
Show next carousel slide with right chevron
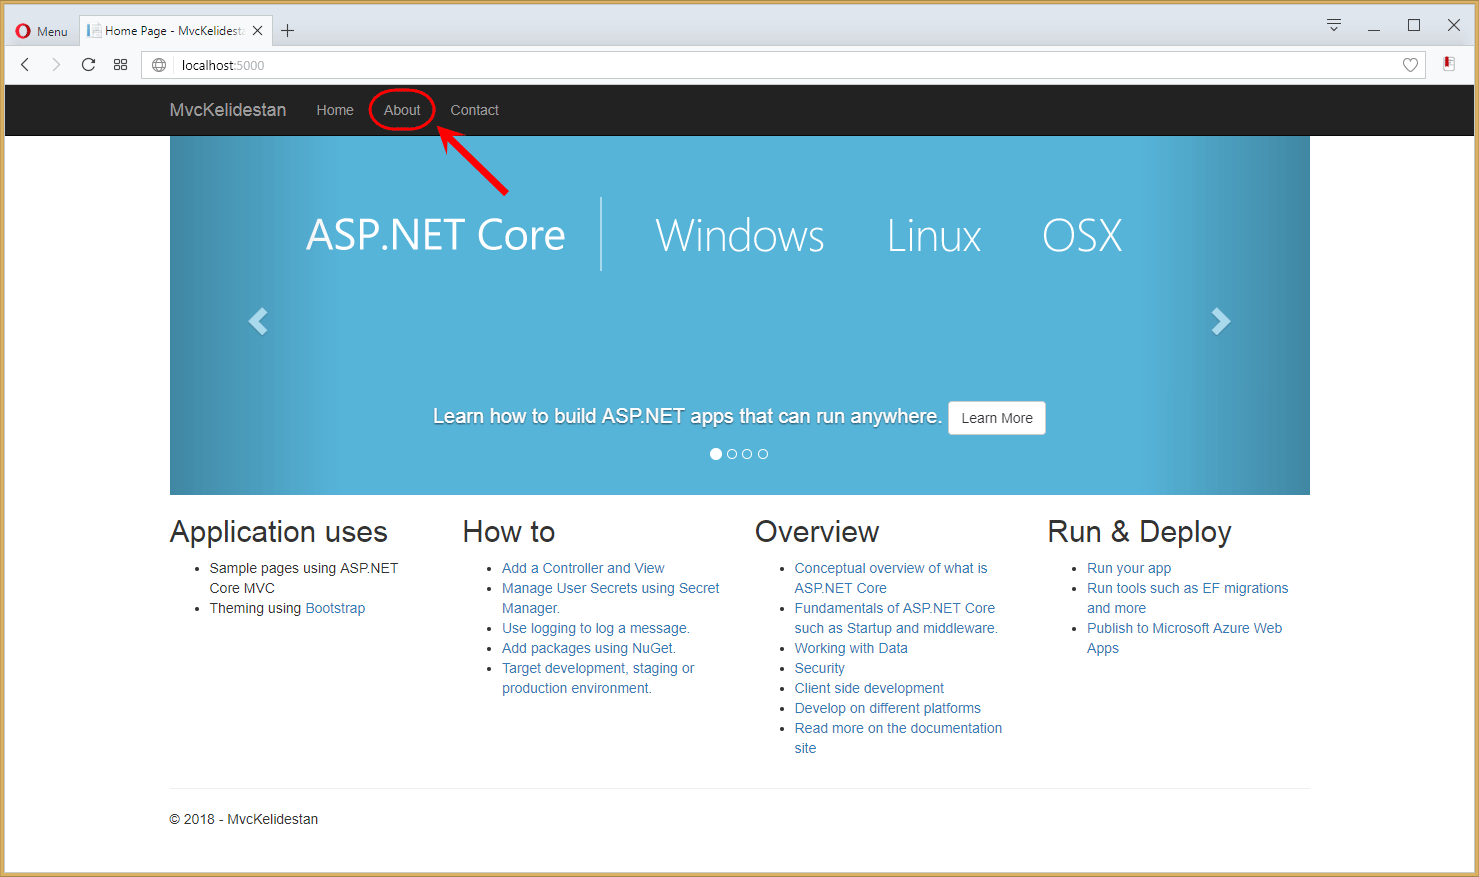(x=1221, y=321)
